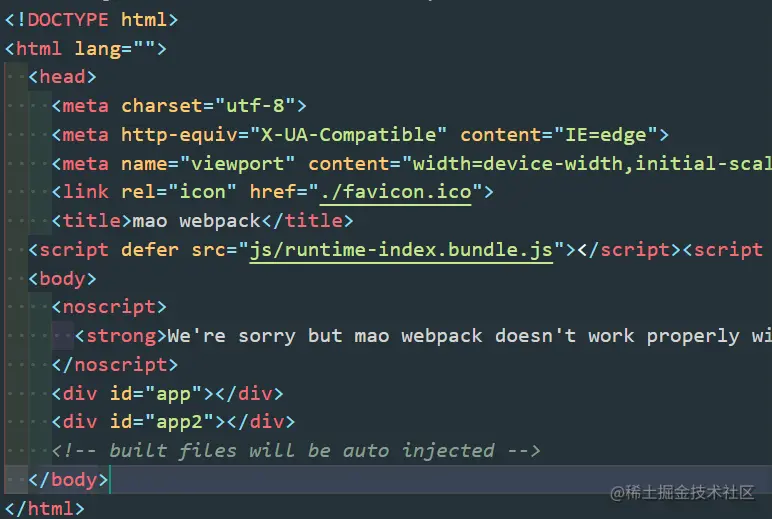Click the div id app line
Image resolution: width=772 pixels, height=519 pixels.
[x=167, y=394]
